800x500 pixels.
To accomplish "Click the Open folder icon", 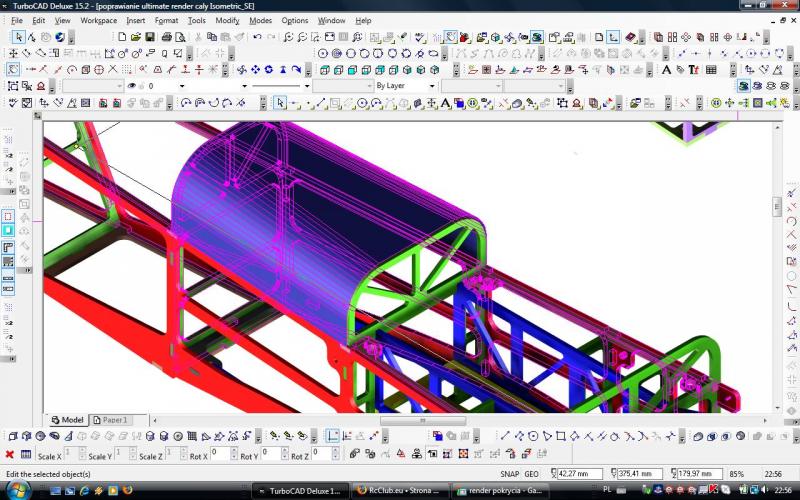I will (136, 37).
